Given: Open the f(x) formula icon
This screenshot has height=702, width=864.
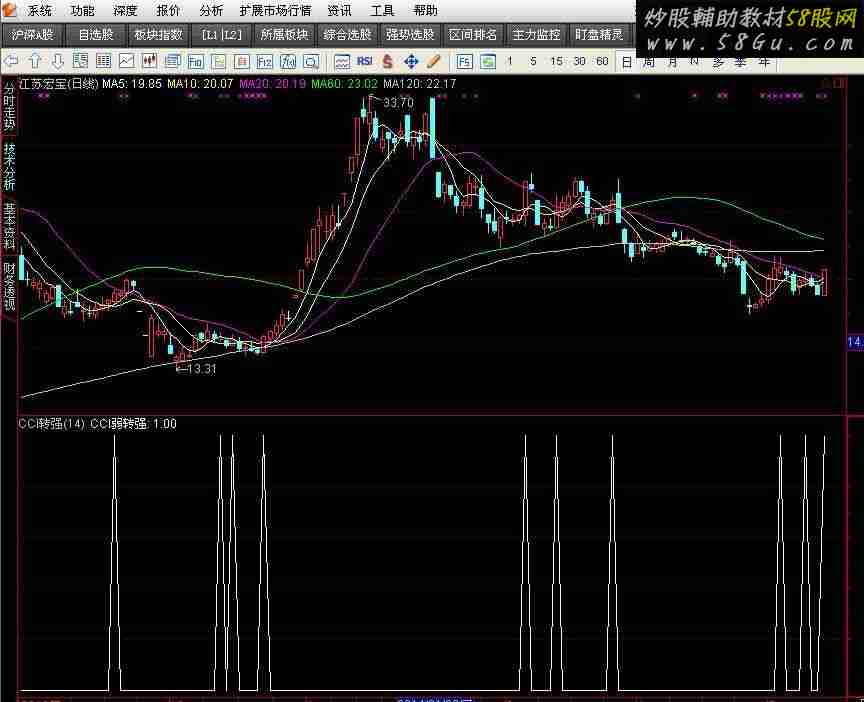Looking at the screenshot, I should pos(288,62).
